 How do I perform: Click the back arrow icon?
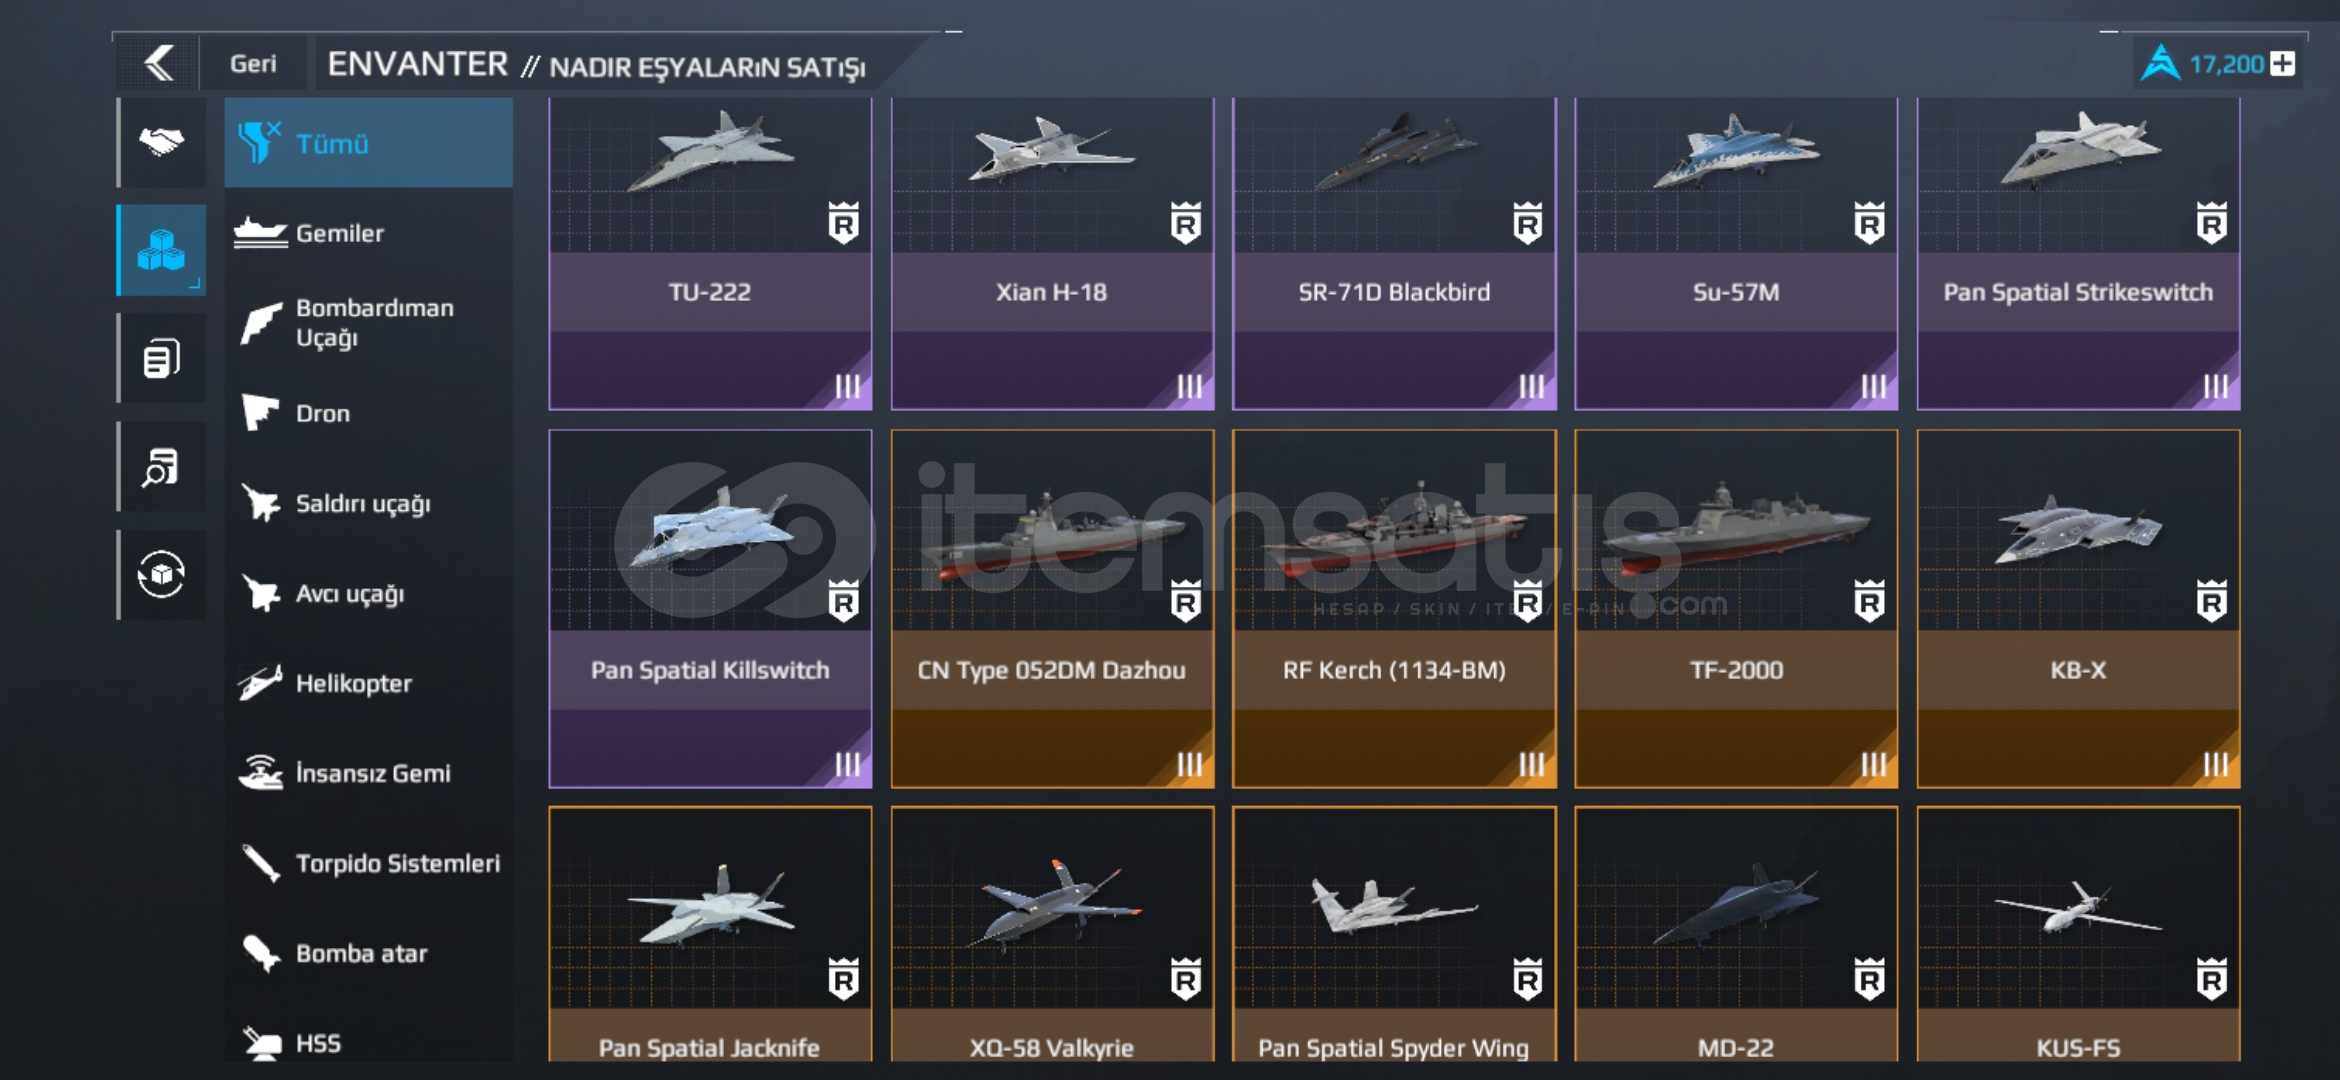(160, 63)
